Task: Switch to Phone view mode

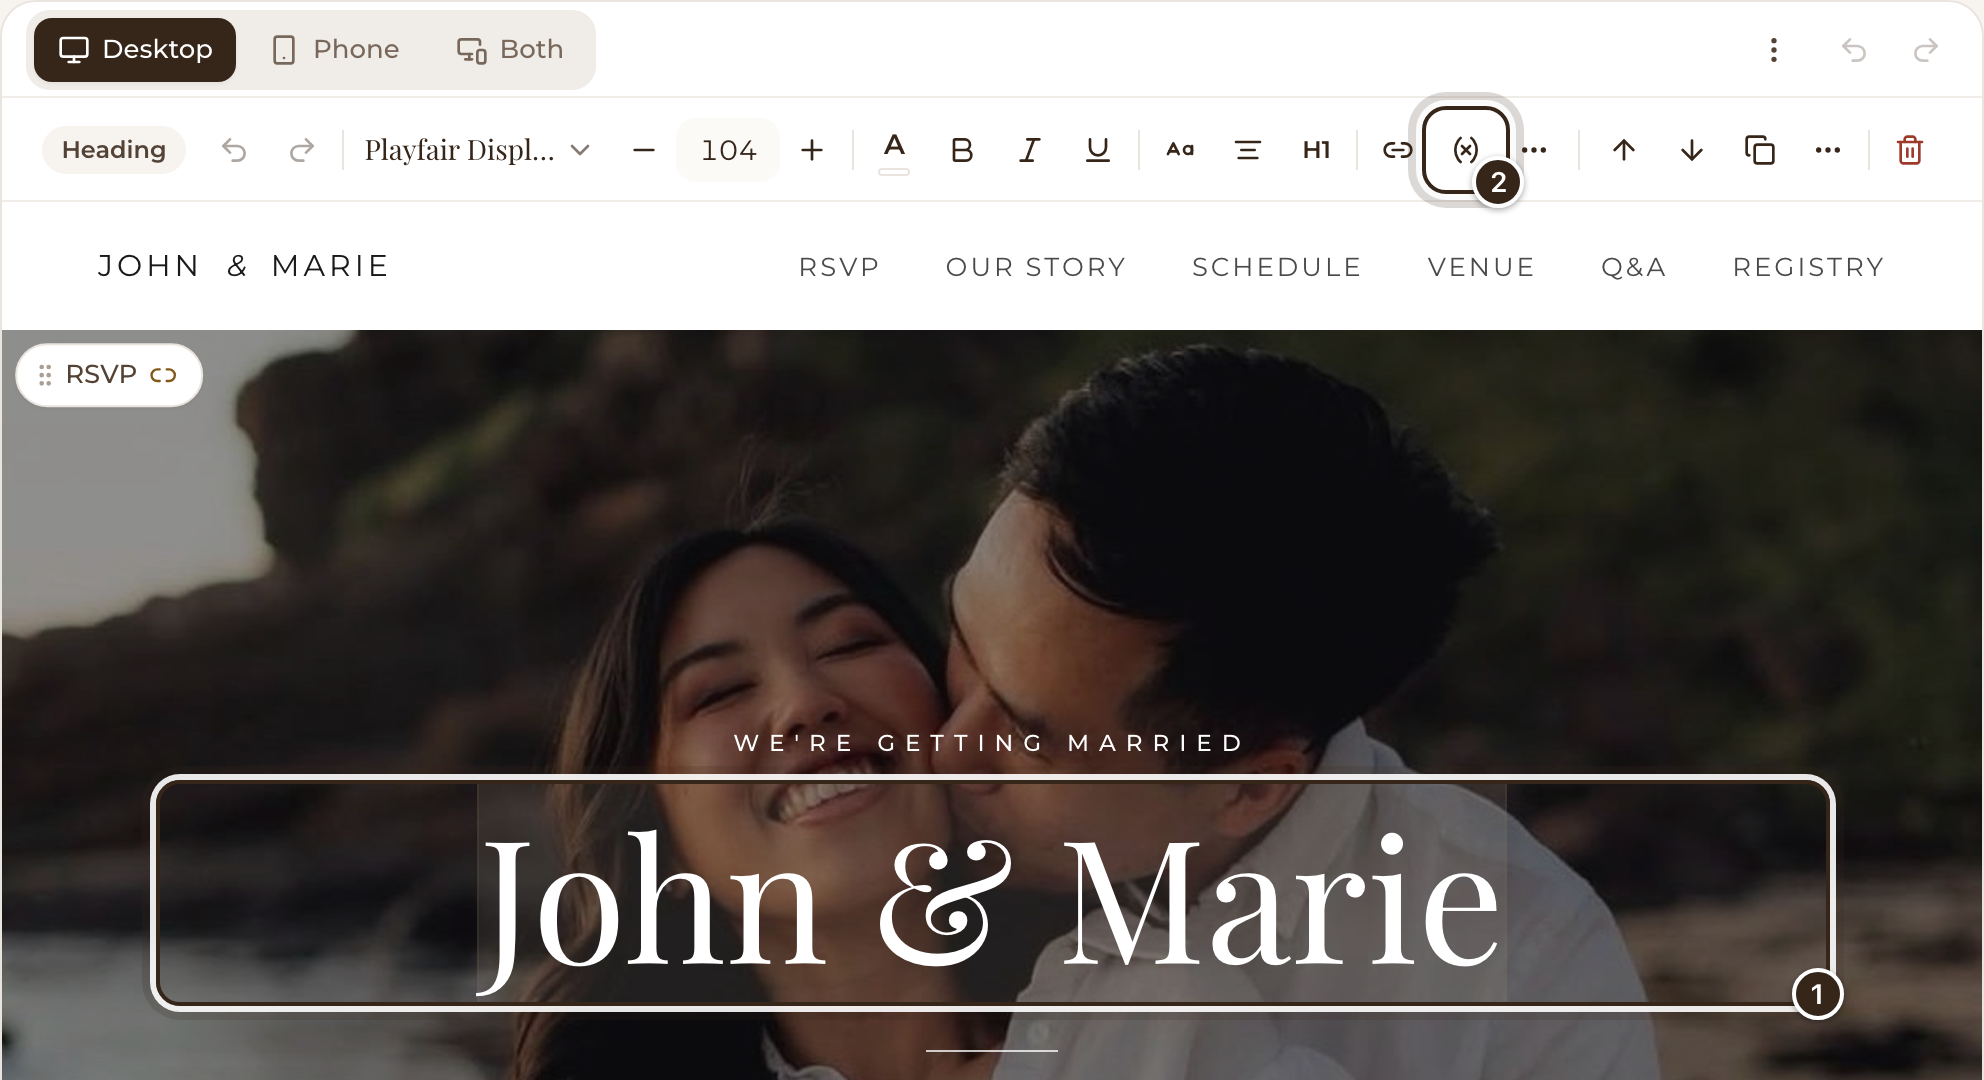Action: coord(336,49)
